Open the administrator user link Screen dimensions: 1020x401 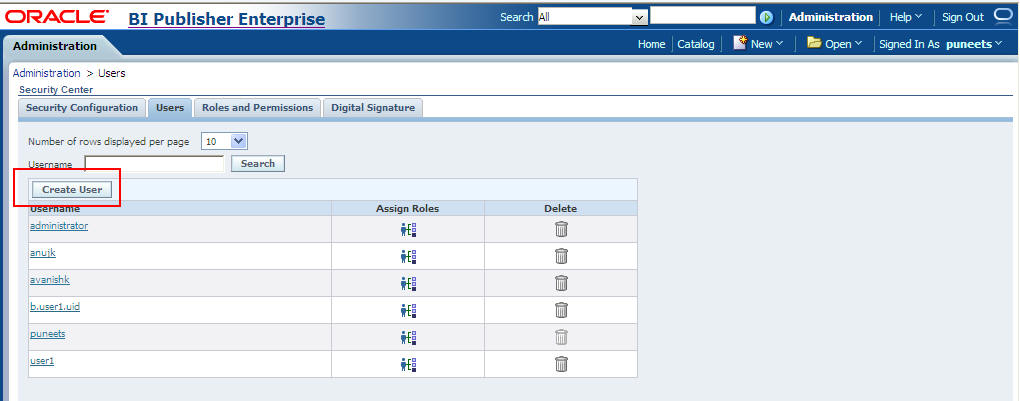click(x=59, y=225)
